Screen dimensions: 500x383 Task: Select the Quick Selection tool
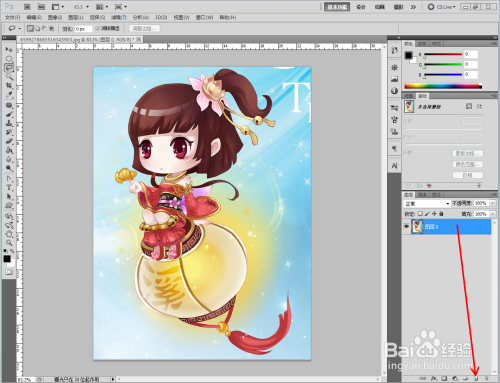click(9, 77)
